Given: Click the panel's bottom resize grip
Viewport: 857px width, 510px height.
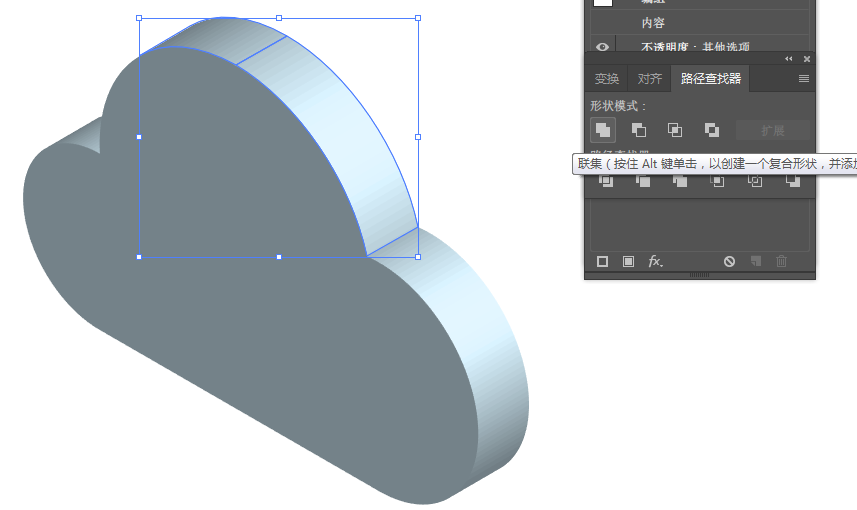Looking at the screenshot, I should pos(700,275).
